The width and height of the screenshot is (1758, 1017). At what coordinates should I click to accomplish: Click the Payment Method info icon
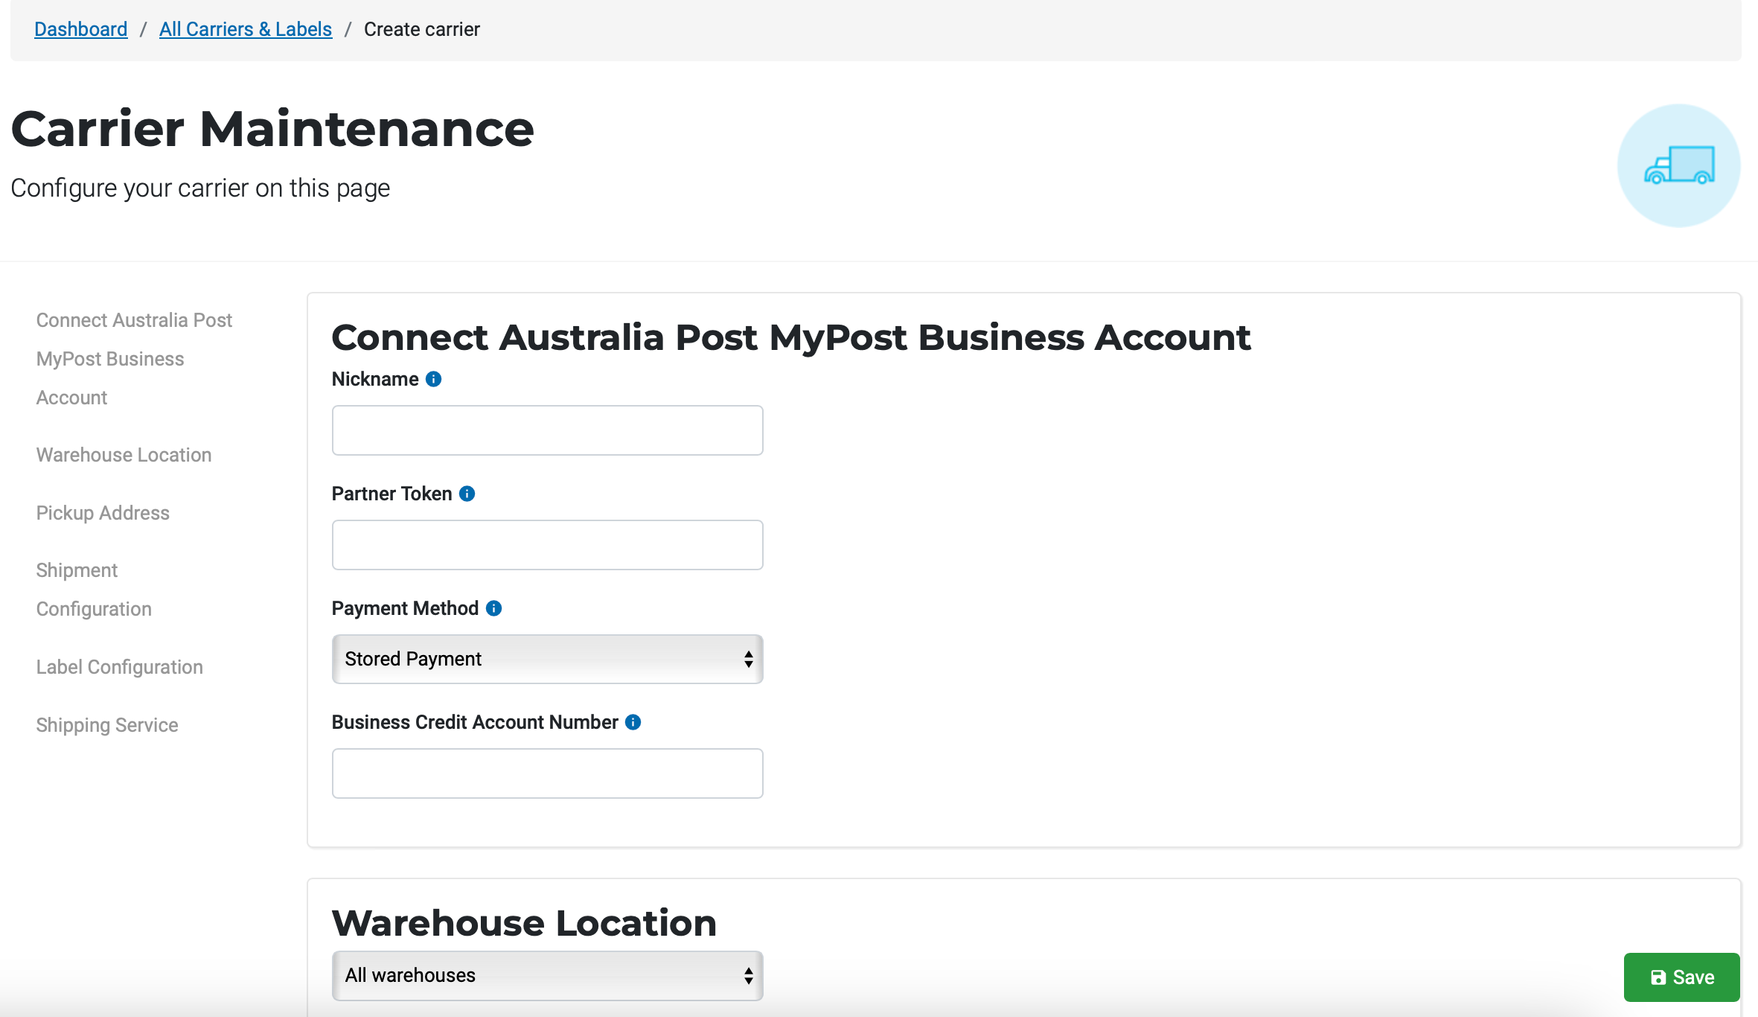point(494,608)
